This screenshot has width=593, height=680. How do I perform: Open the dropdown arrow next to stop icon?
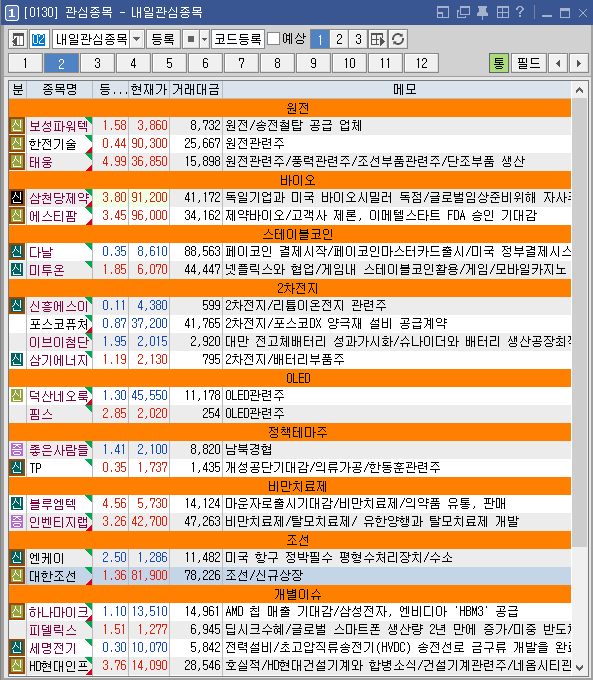click(204, 39)
